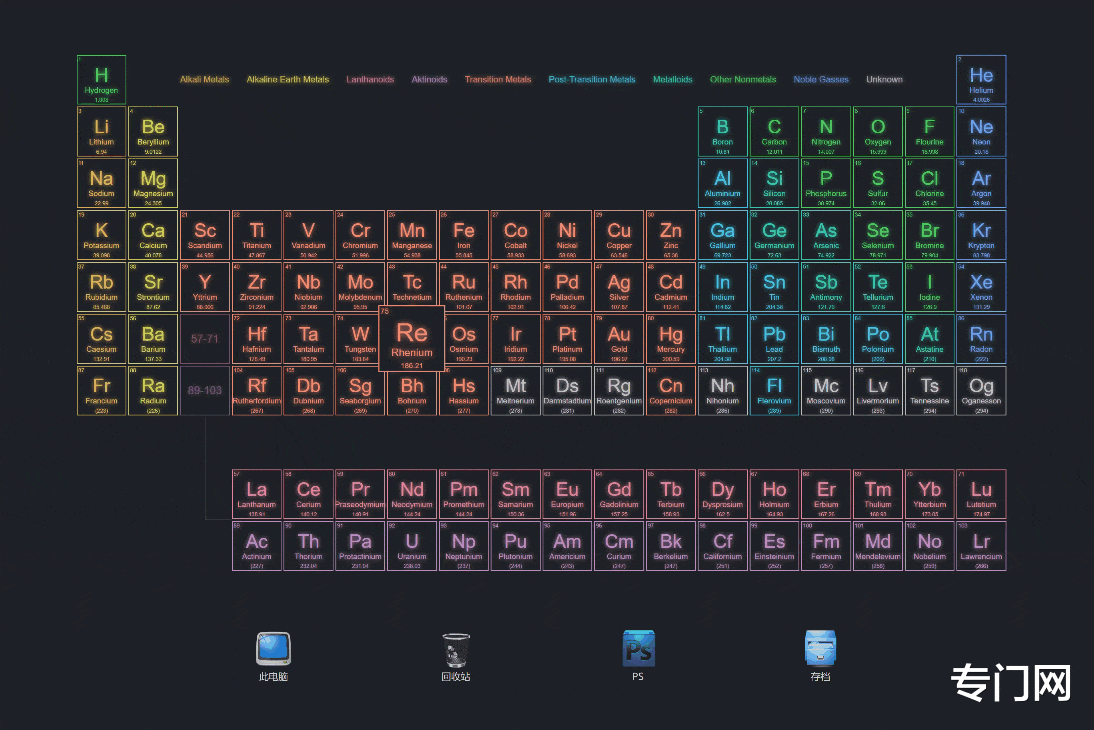1094x730 pixels.
Task: Launch the PS Photoshop icon
Action: coord(638,656)
